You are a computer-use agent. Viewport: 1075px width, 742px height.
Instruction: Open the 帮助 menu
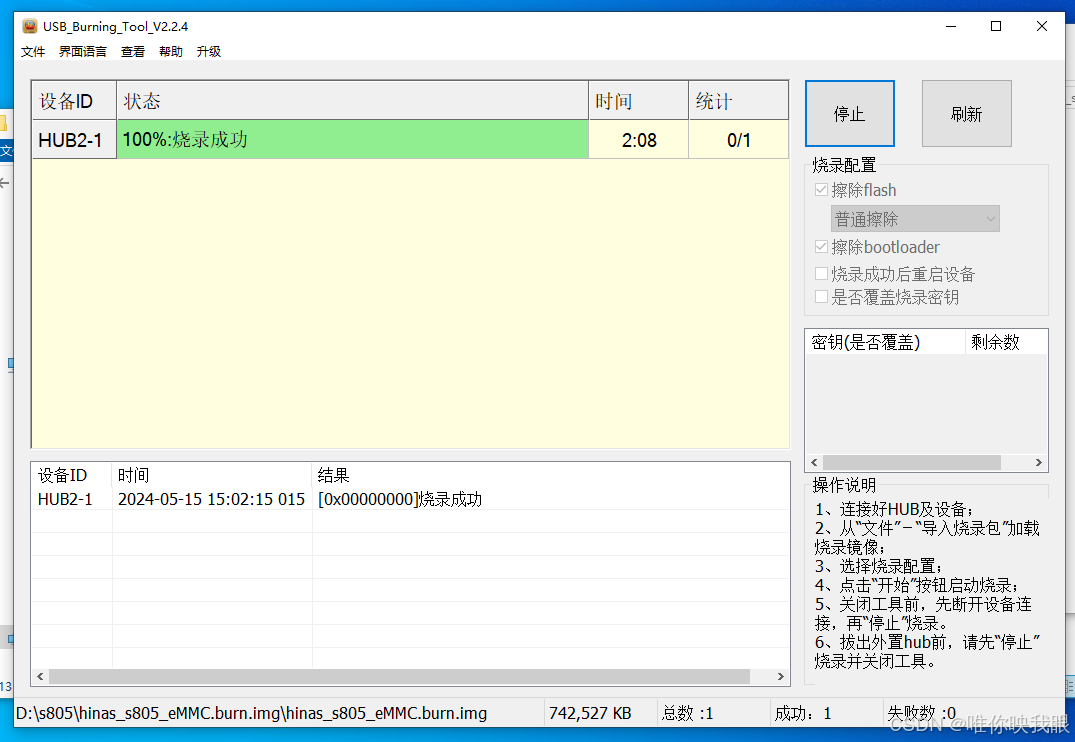click(x=171, y=51)
